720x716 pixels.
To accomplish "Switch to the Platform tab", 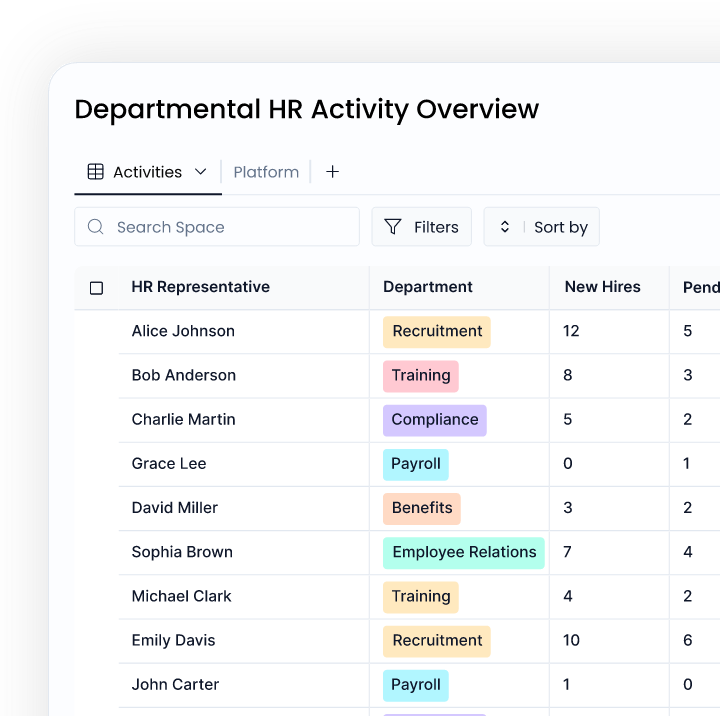I will [x=266, y=172].
